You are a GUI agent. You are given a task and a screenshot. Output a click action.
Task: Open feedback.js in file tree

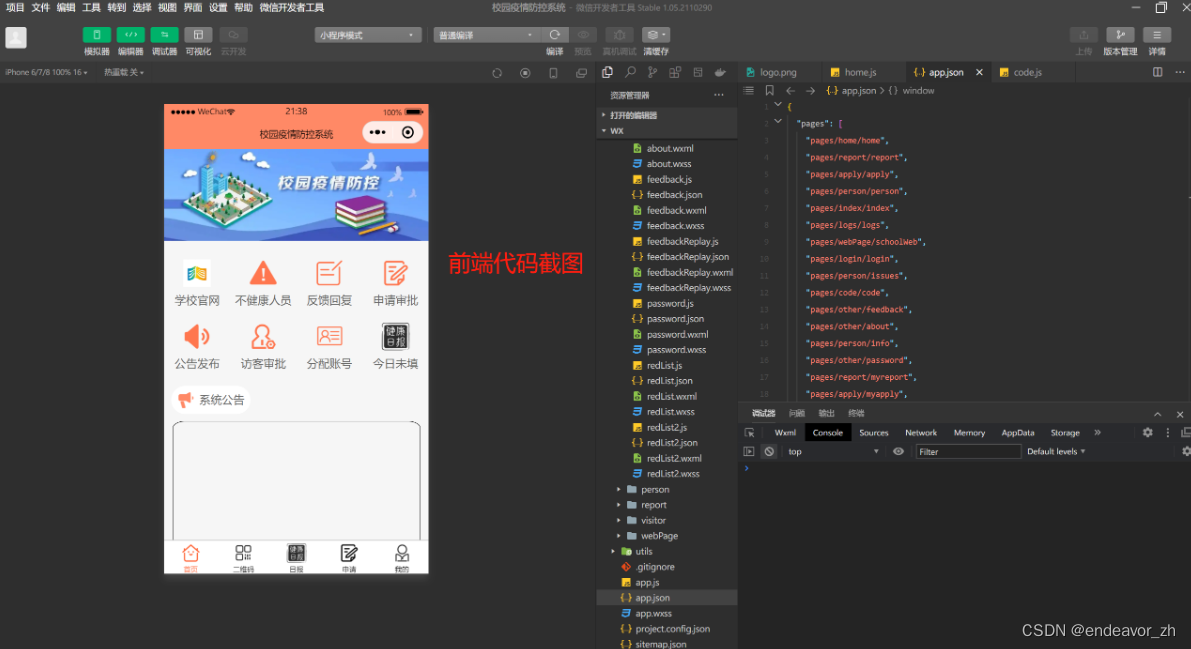pyautogui.click(x=667, y=179)
